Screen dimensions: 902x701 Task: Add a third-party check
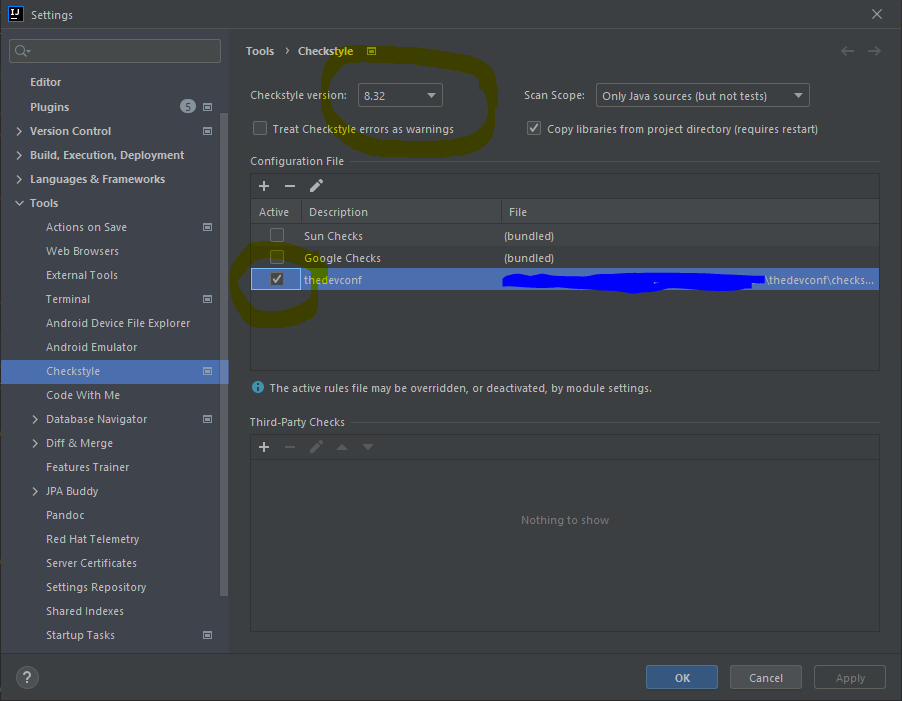(264, 447)
